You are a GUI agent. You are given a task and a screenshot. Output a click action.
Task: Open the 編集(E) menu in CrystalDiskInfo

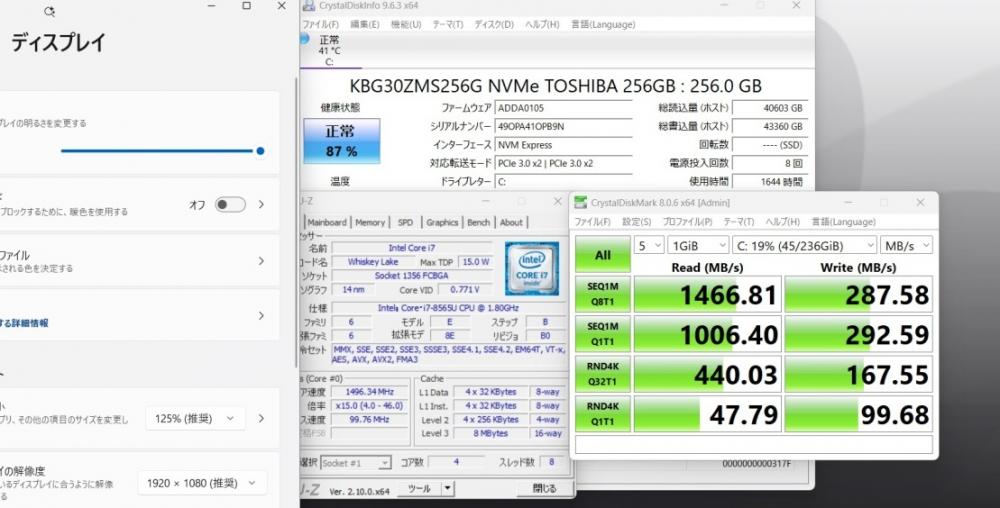point(365,24)
